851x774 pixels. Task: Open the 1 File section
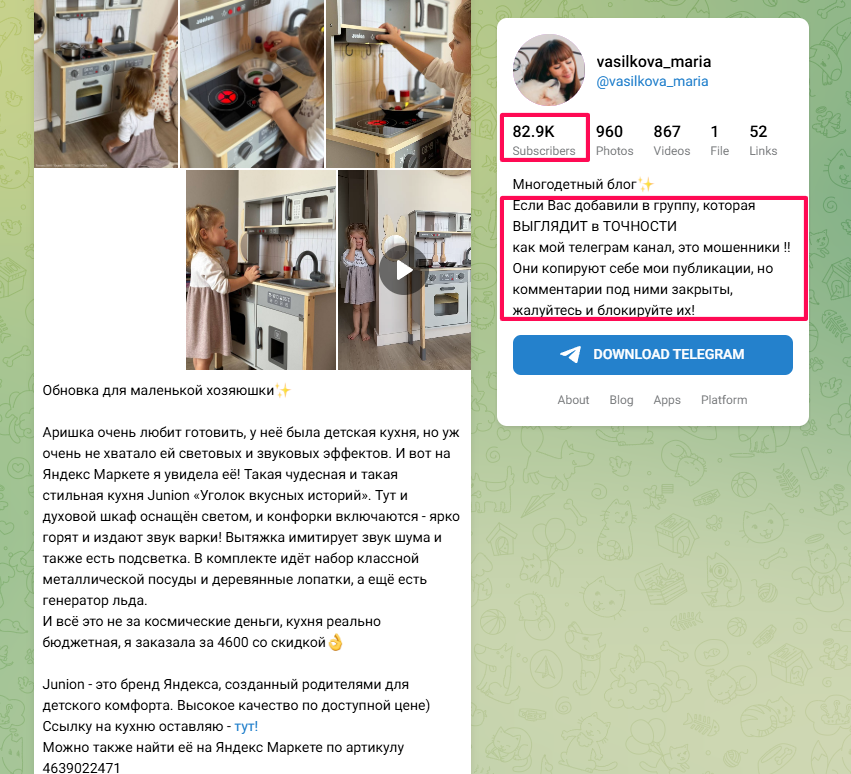[x=719, y=140]
